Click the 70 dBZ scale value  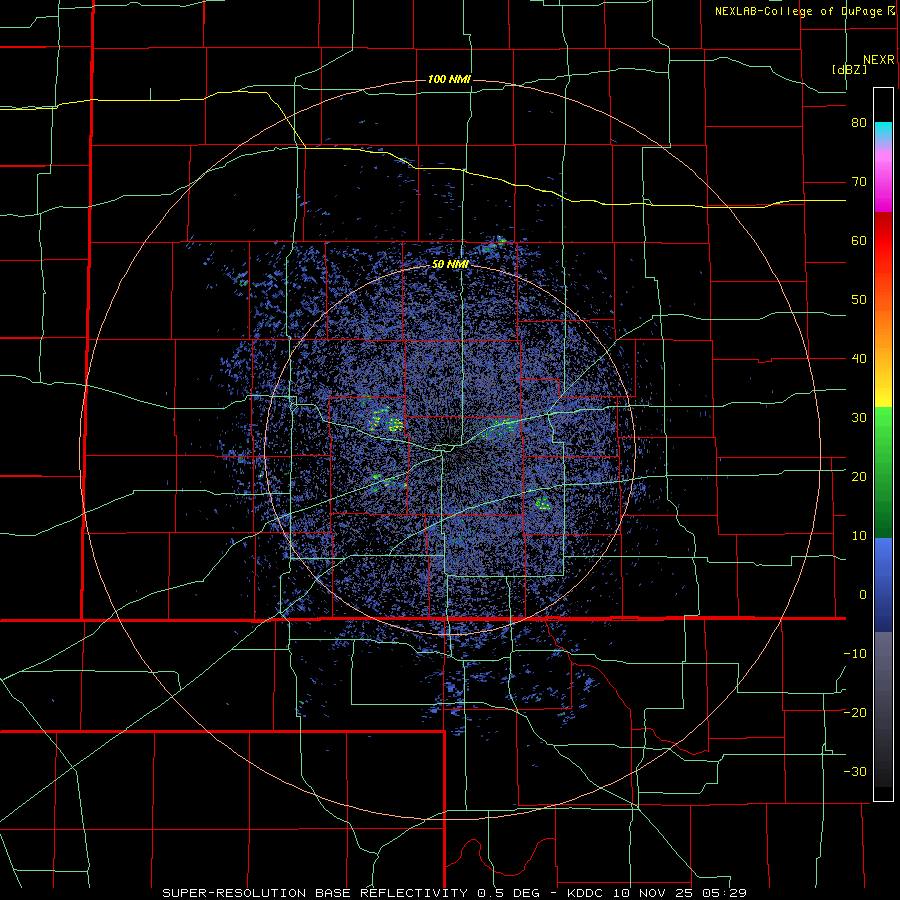point(859,182)
